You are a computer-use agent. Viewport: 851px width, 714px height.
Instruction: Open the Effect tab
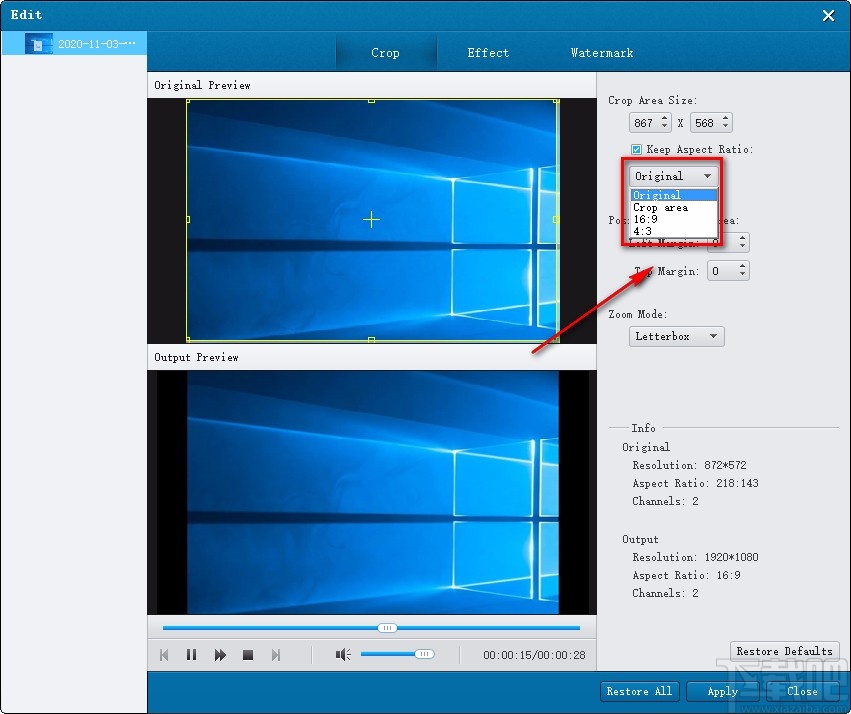coord(488,53)
